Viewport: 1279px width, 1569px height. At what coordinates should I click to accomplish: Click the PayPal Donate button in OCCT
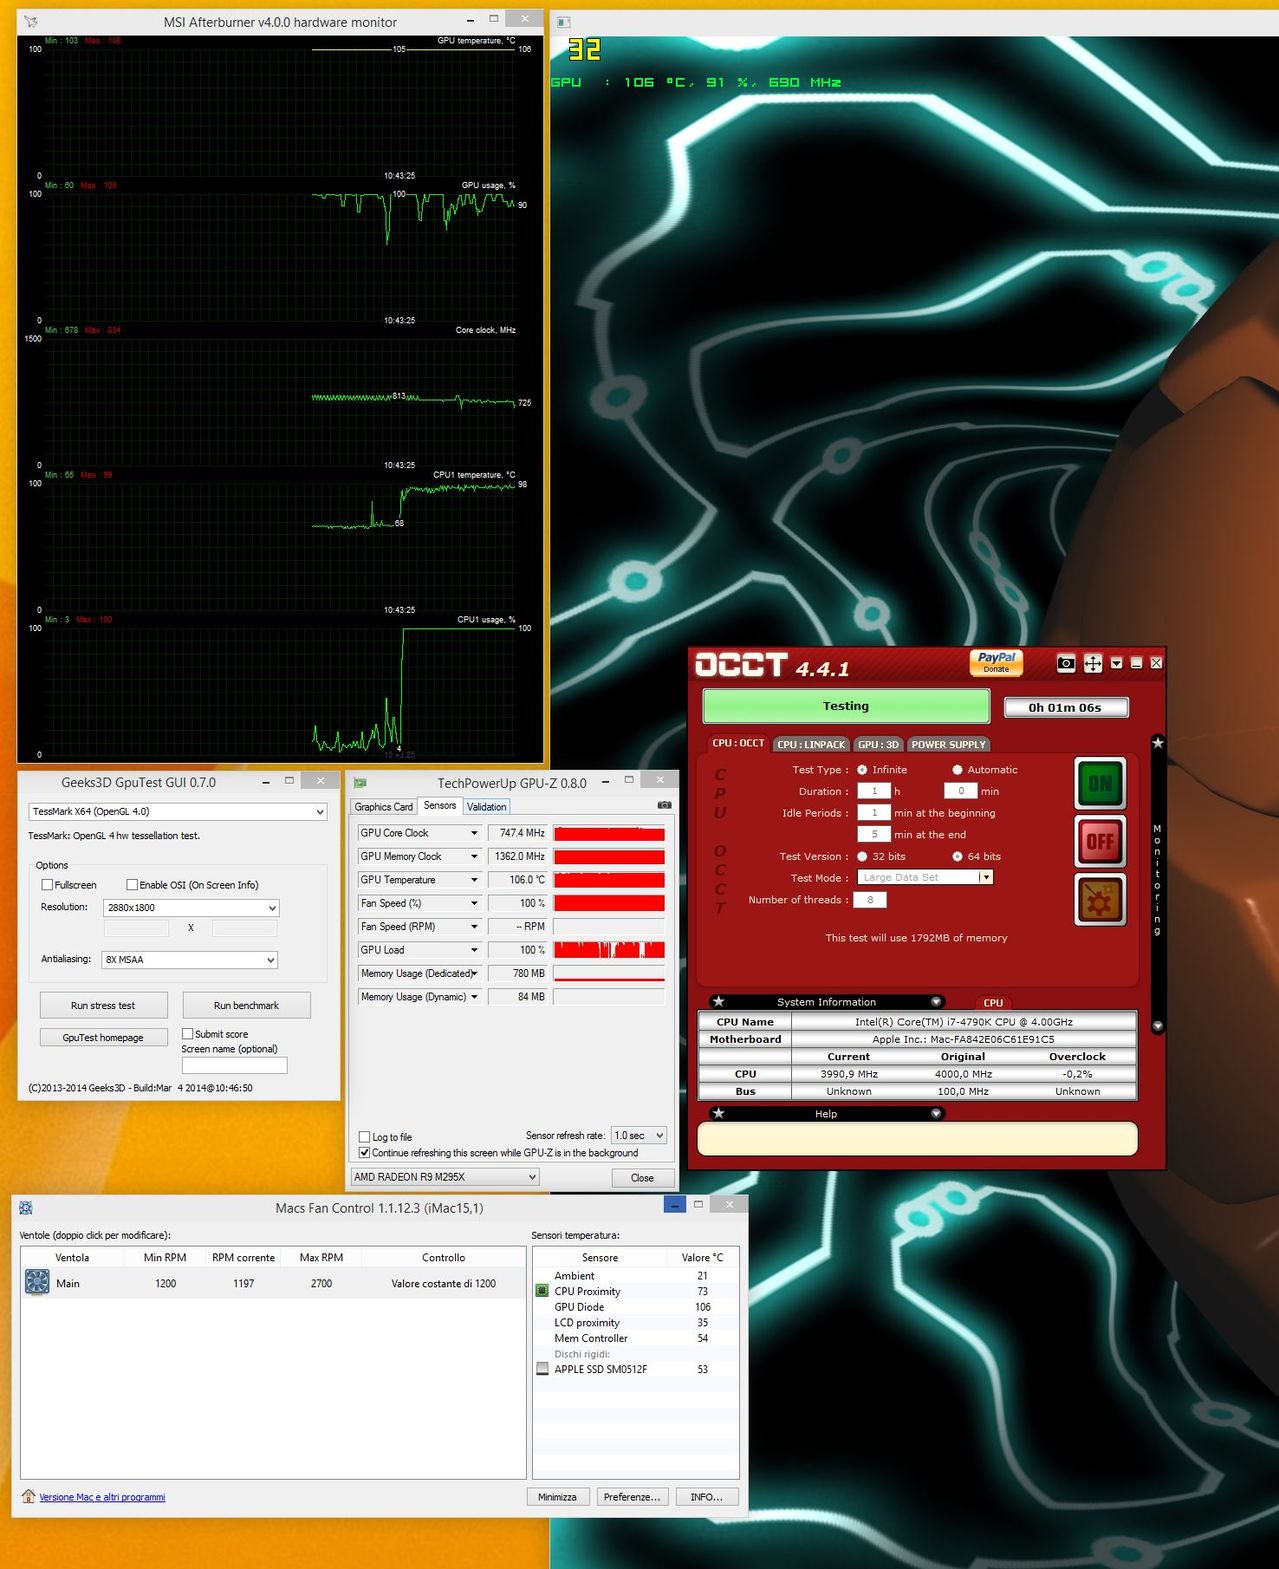coord(996,663)
